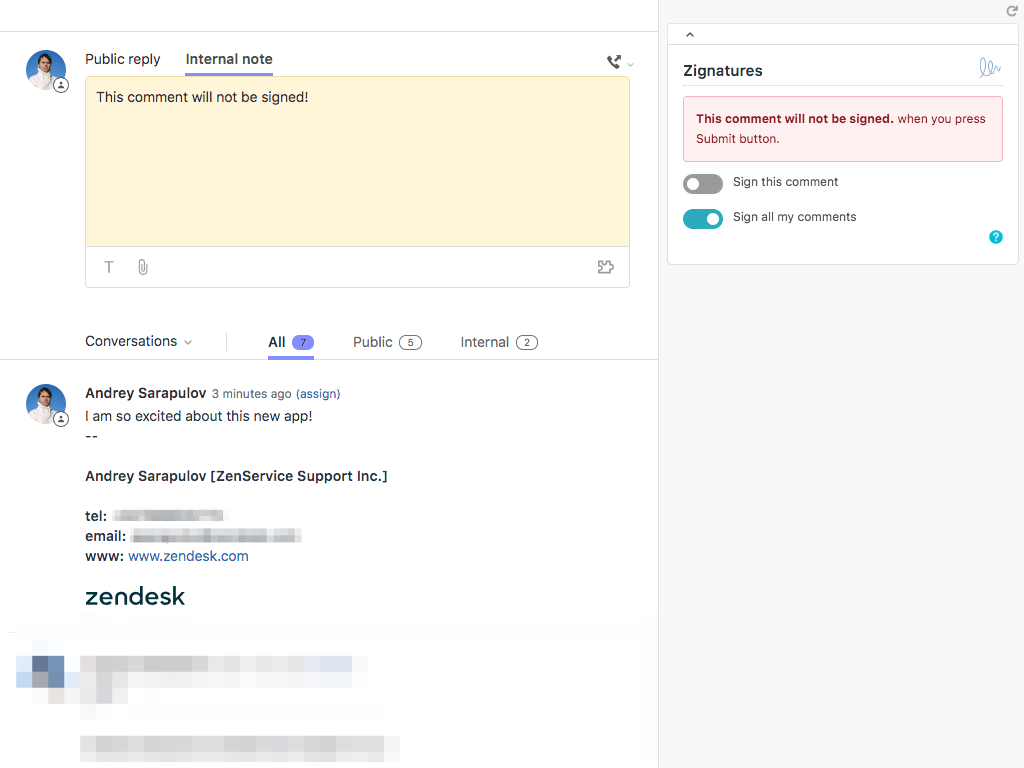Disable the Sign all my comments toggle
Viewport: 1024px width, 768px height.
coord(703,219)
